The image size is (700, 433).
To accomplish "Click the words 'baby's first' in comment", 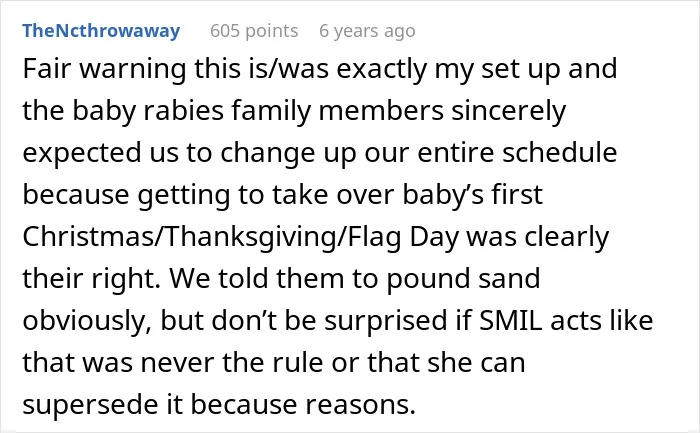I will tap(473, 195).
